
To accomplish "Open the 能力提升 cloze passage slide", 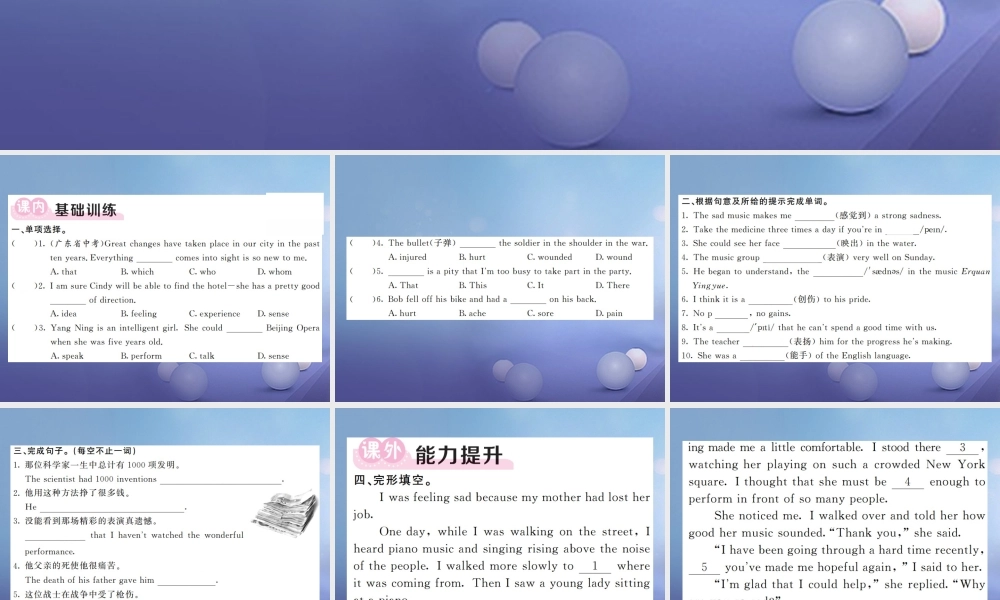I will coord(500,504).
